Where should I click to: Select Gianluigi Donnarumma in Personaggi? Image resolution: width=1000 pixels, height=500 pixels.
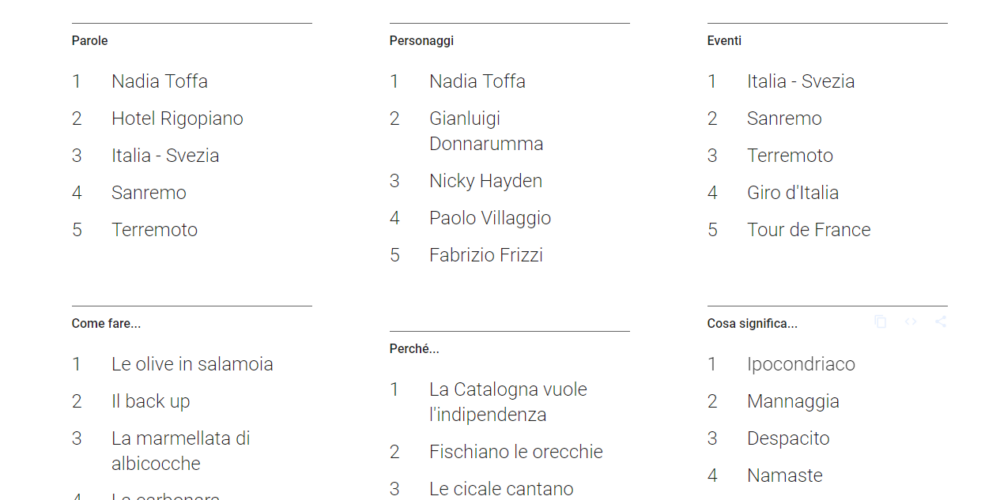[486, 131]
